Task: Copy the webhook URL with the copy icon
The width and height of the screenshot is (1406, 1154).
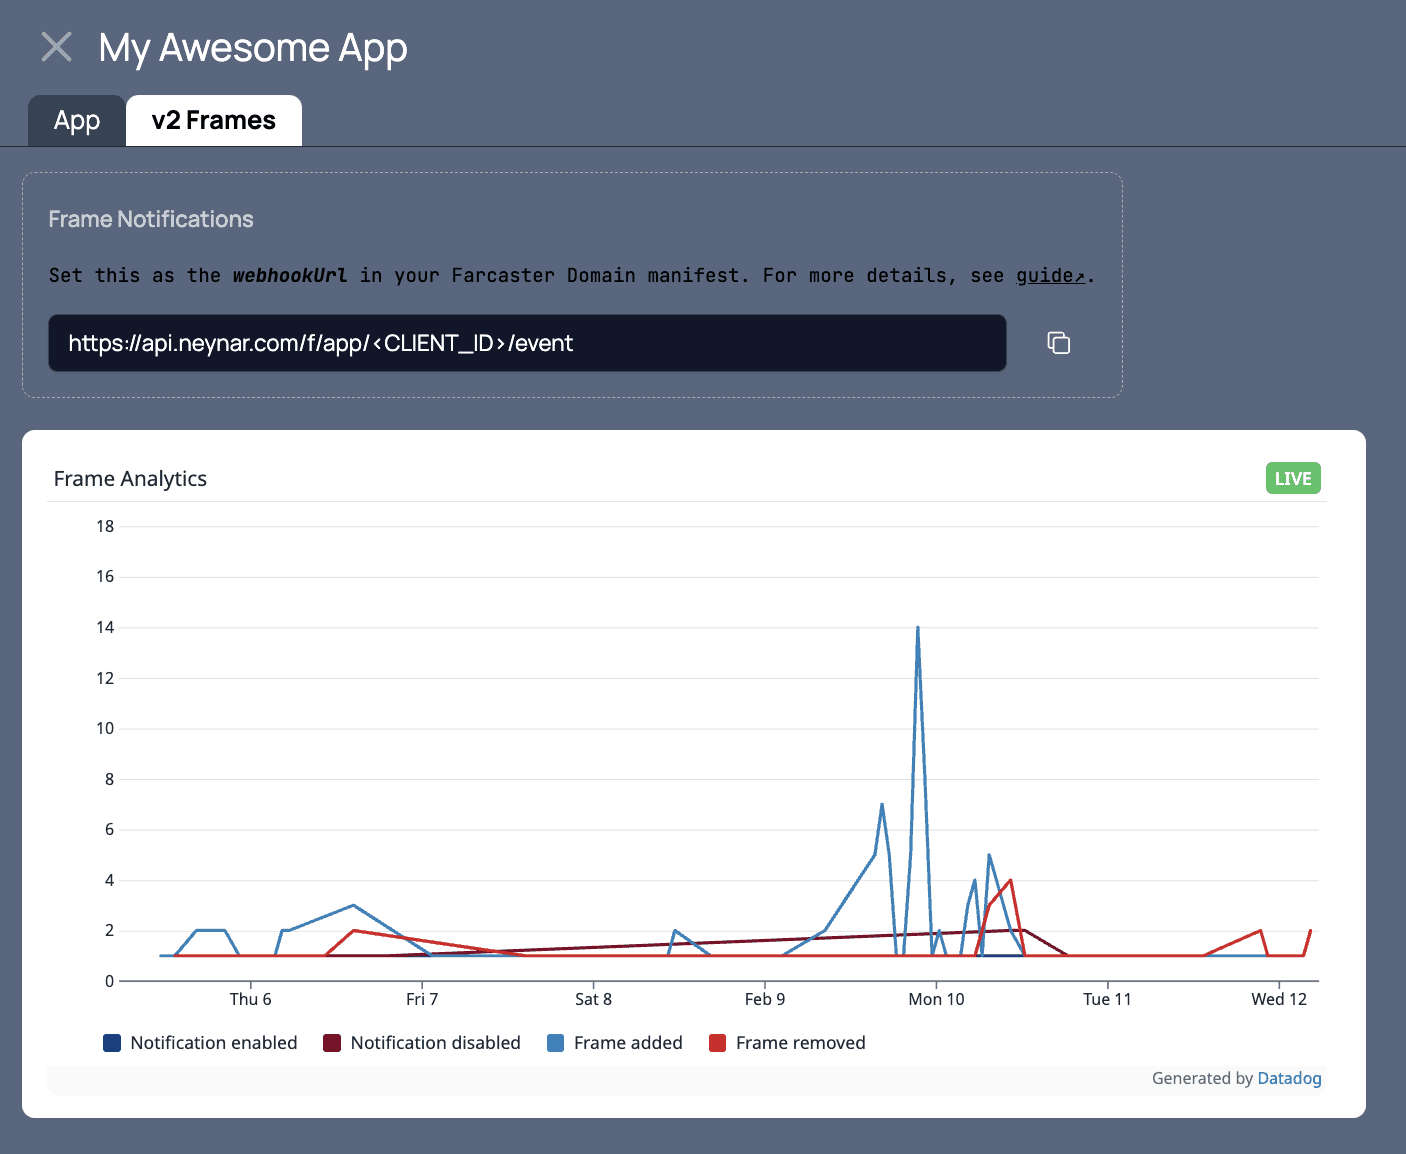Action: 1058,343
